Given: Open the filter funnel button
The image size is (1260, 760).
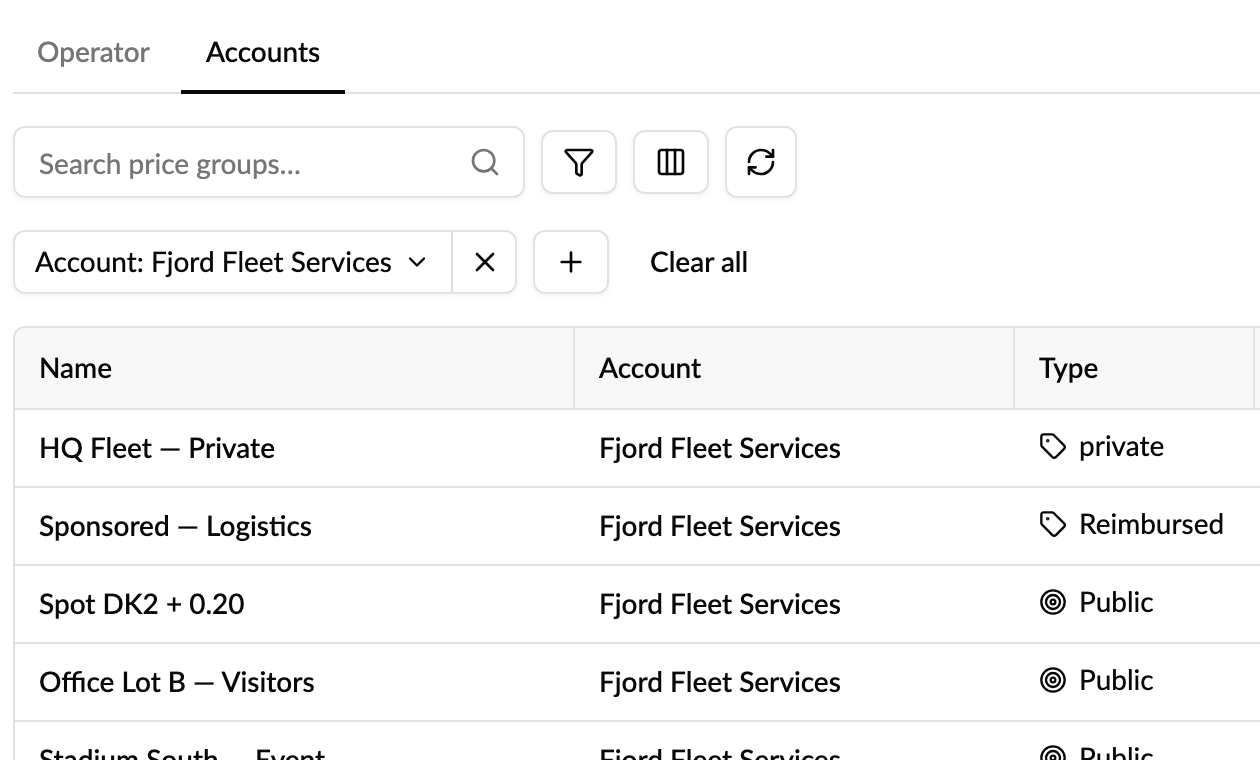Looking at the screenshot, I should (x=579, y=162).
